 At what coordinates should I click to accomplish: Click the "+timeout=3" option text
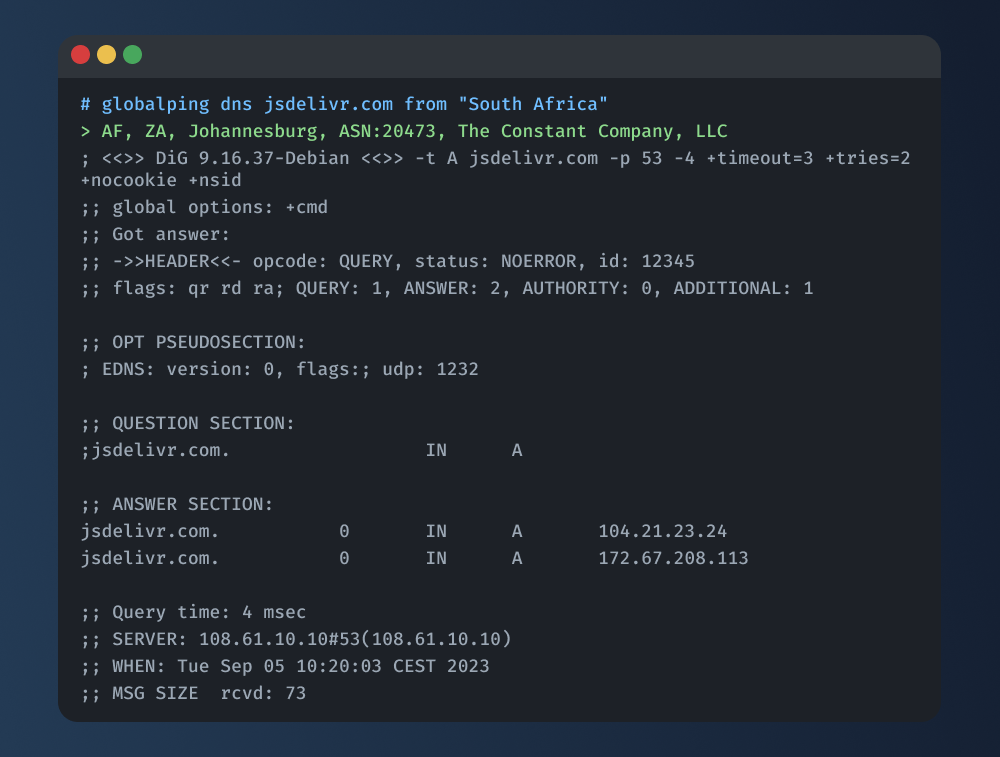pos(760,158)
